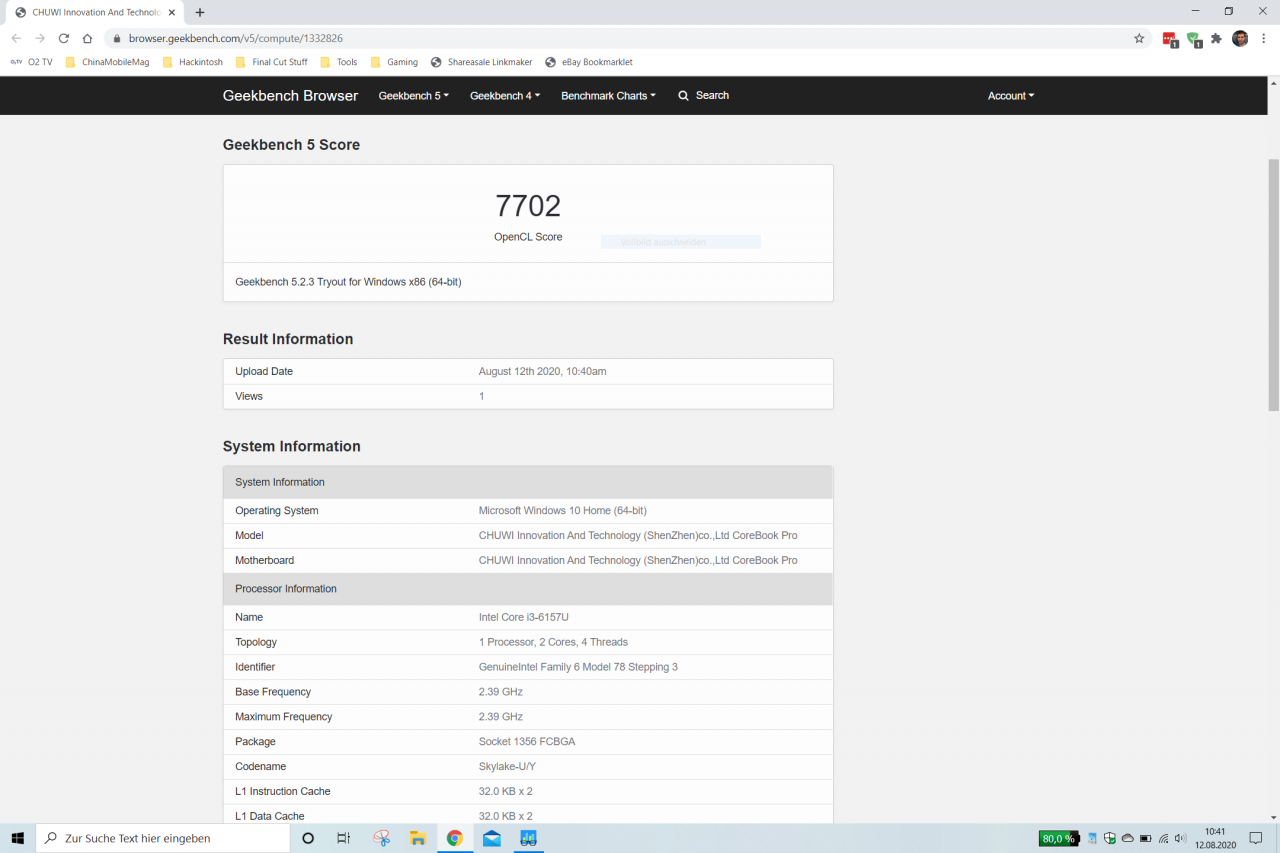The height and width of the screenshot is (853, 1280).
Task: Open the Hackintosh bookmarks folder
Action: (x=193, y=62)
